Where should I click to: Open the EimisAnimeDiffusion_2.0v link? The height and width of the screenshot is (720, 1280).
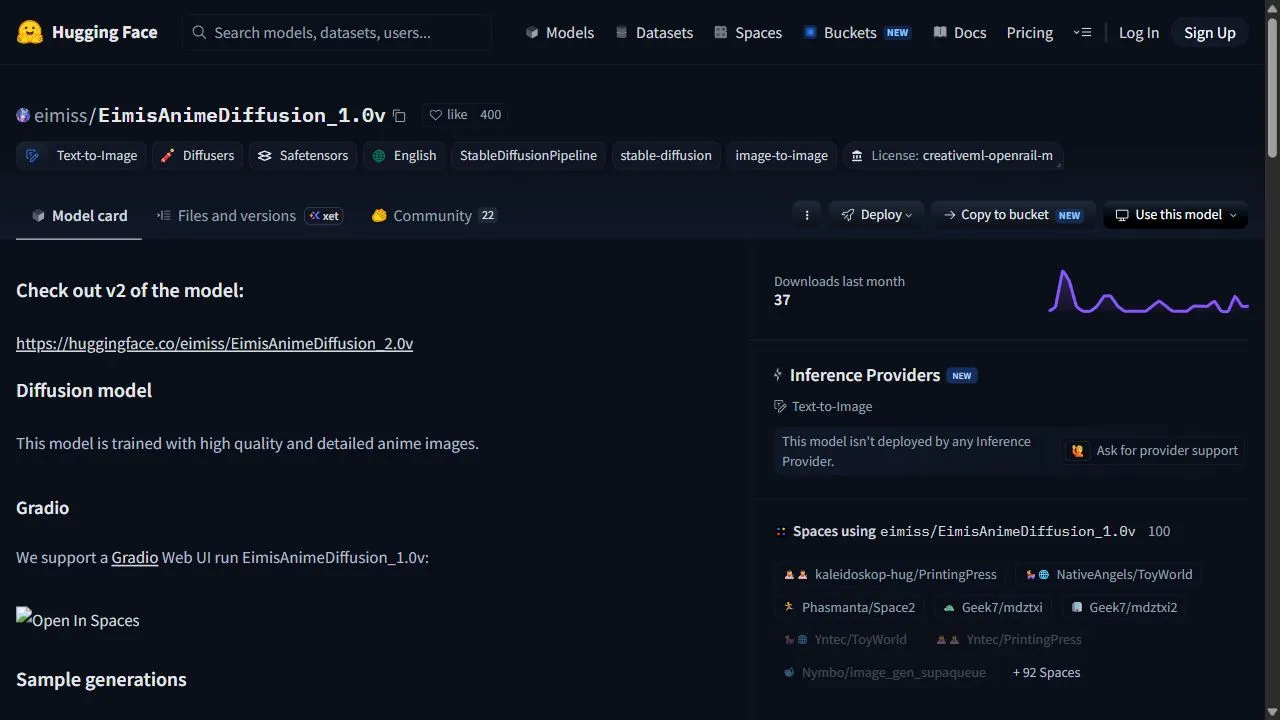click(x=214, y=343)
